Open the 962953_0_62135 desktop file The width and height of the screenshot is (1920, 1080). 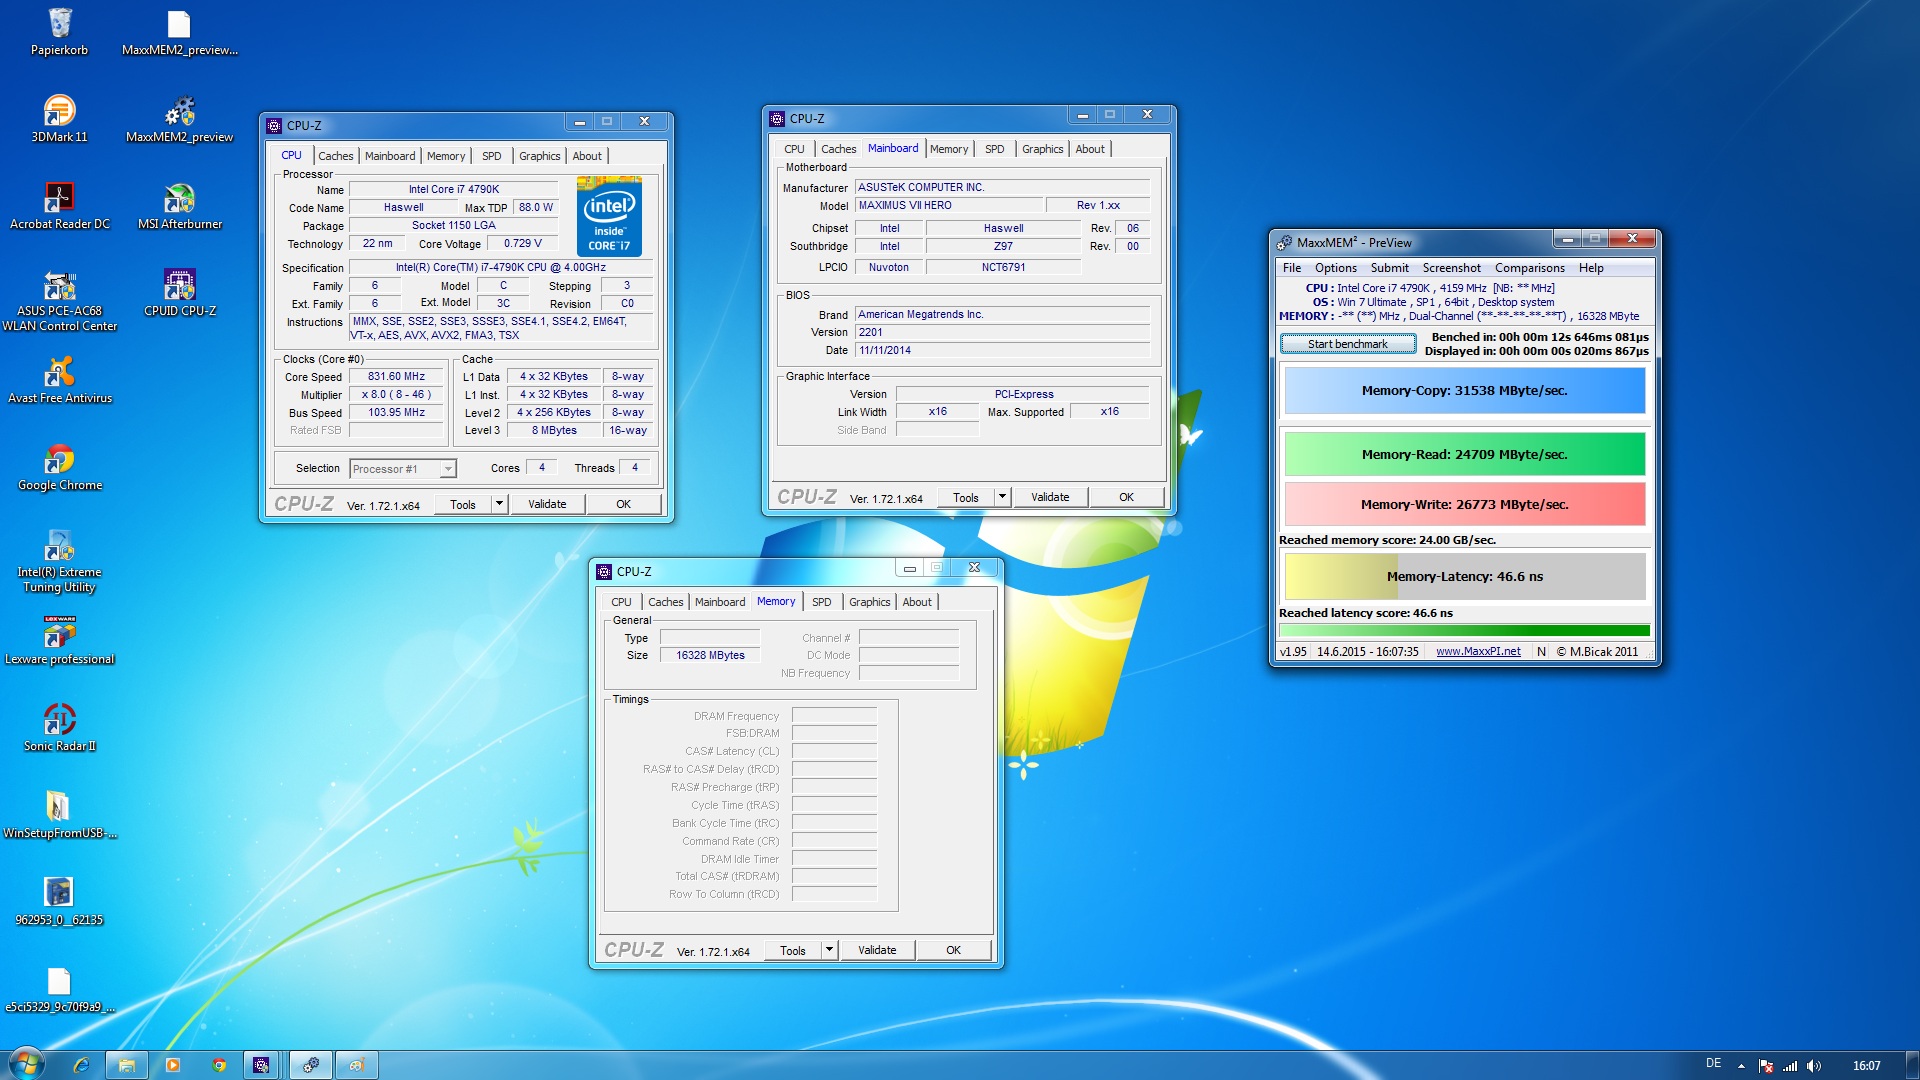[59, 902]
